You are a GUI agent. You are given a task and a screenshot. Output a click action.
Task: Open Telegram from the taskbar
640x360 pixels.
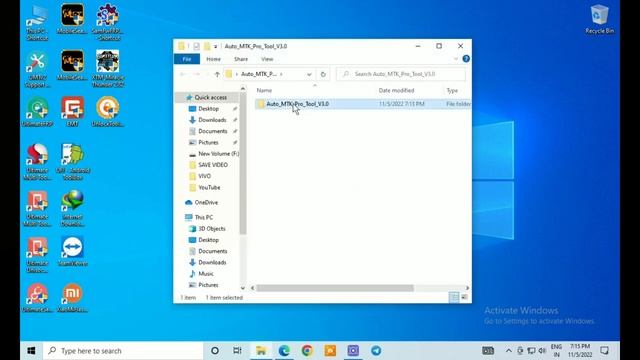coord(376,351)
